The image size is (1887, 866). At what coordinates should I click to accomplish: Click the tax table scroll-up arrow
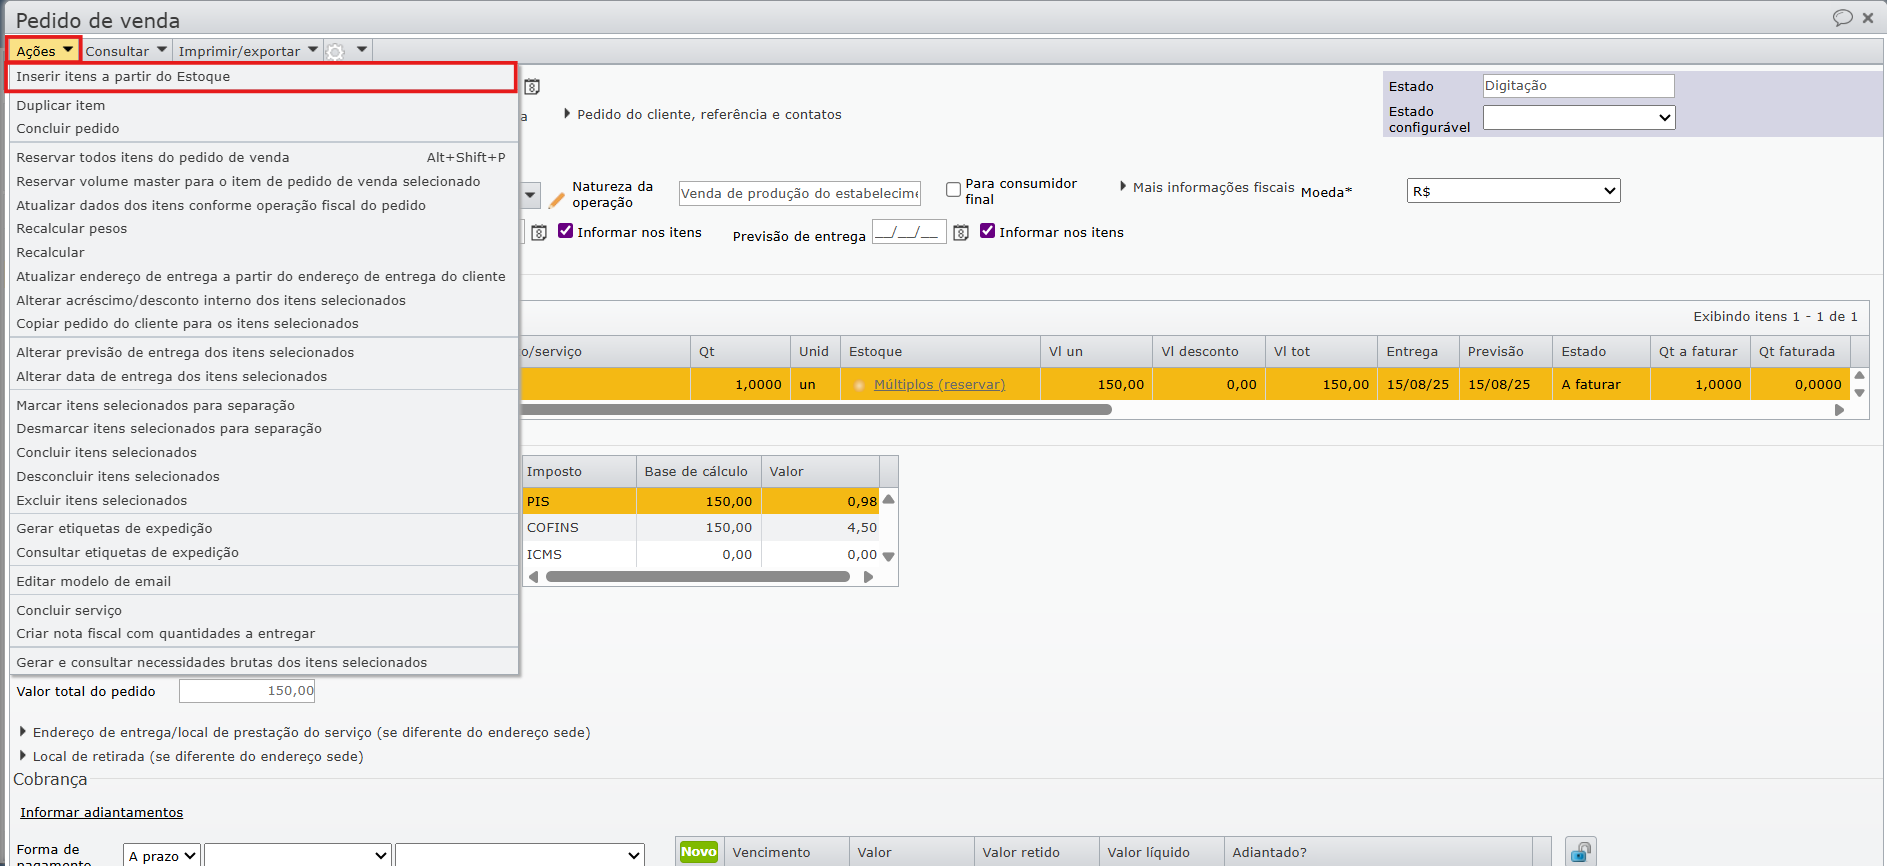888,500
